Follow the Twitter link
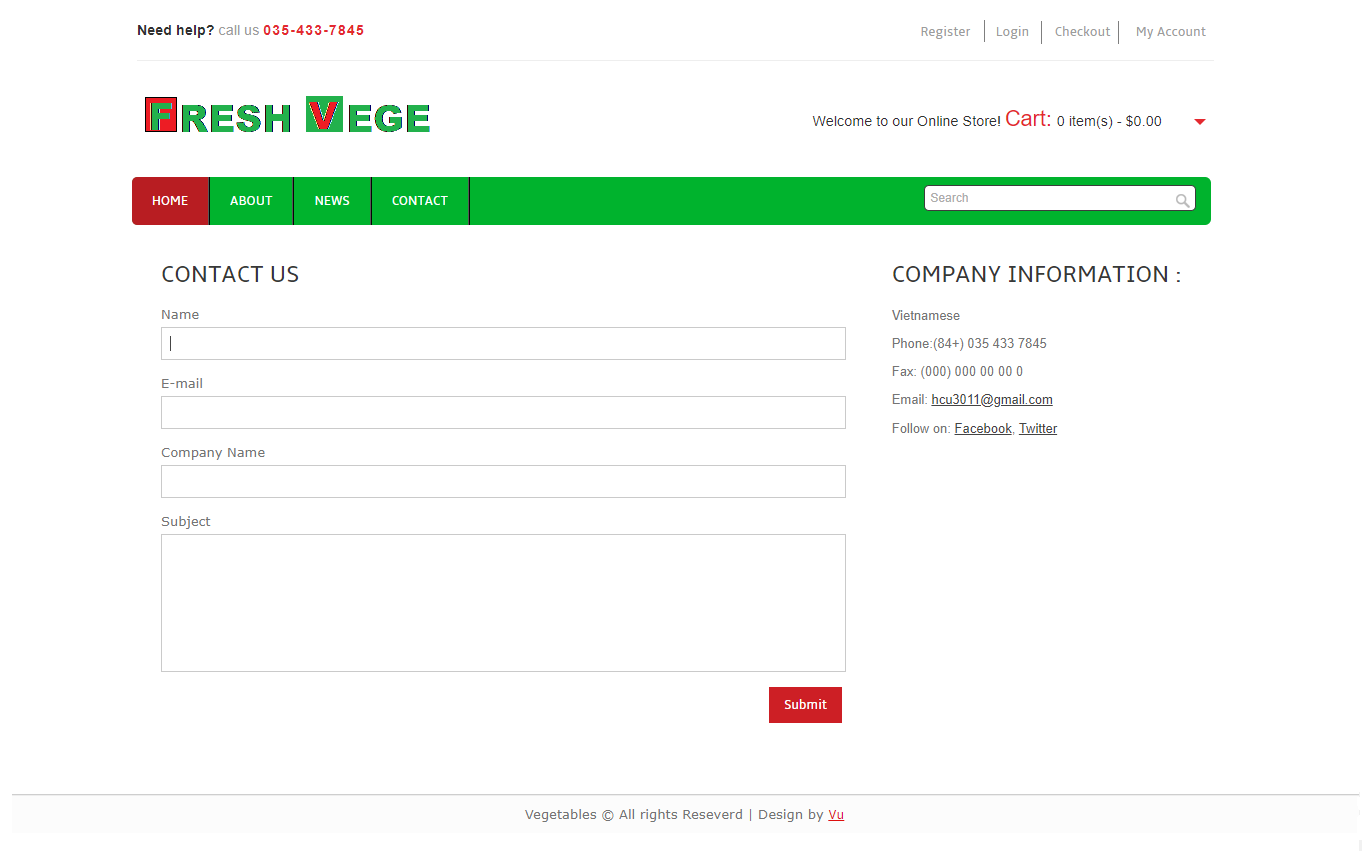 [x=1038, y=429]
